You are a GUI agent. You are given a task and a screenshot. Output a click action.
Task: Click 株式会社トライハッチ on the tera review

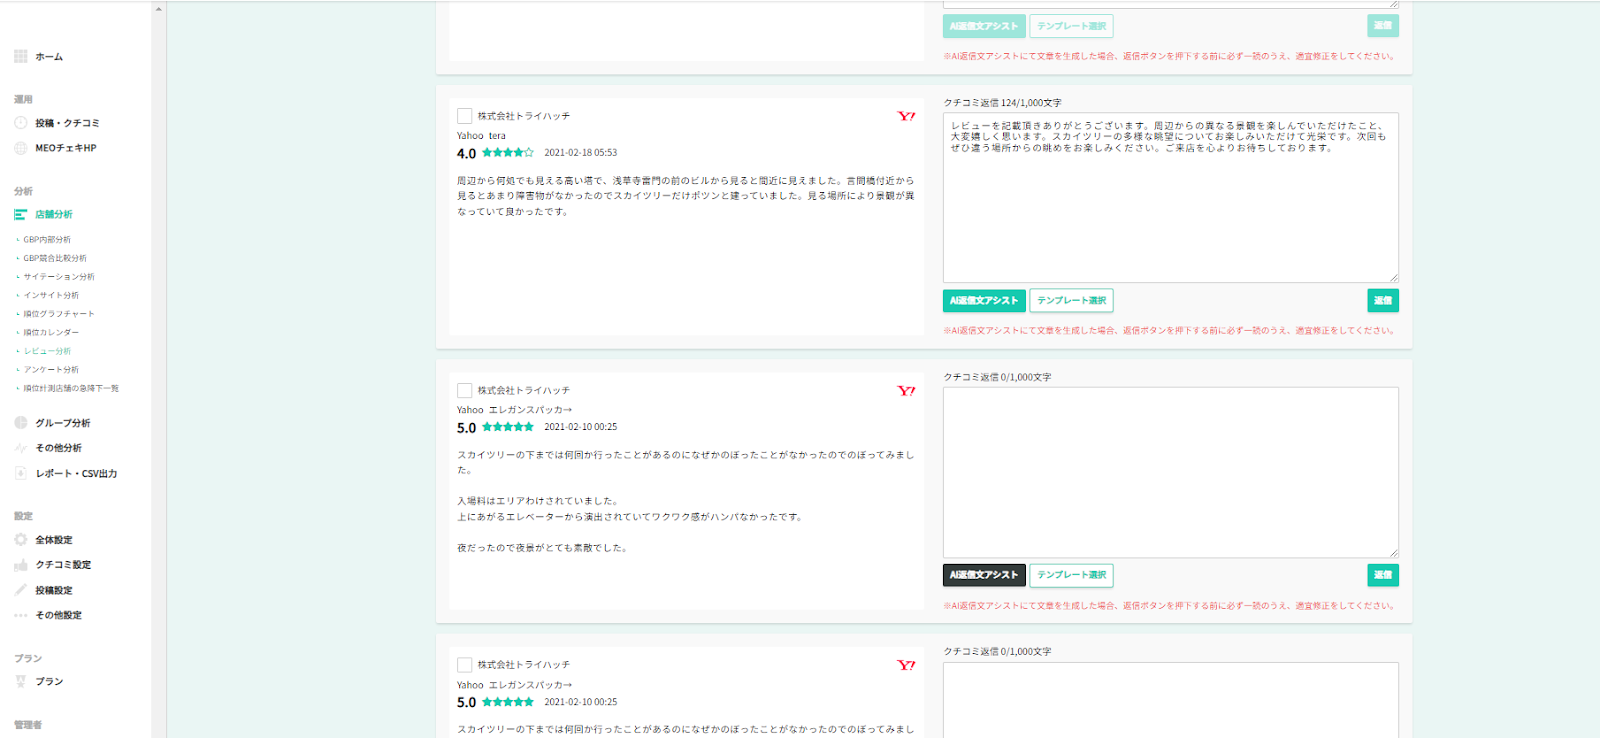(524, 116)
